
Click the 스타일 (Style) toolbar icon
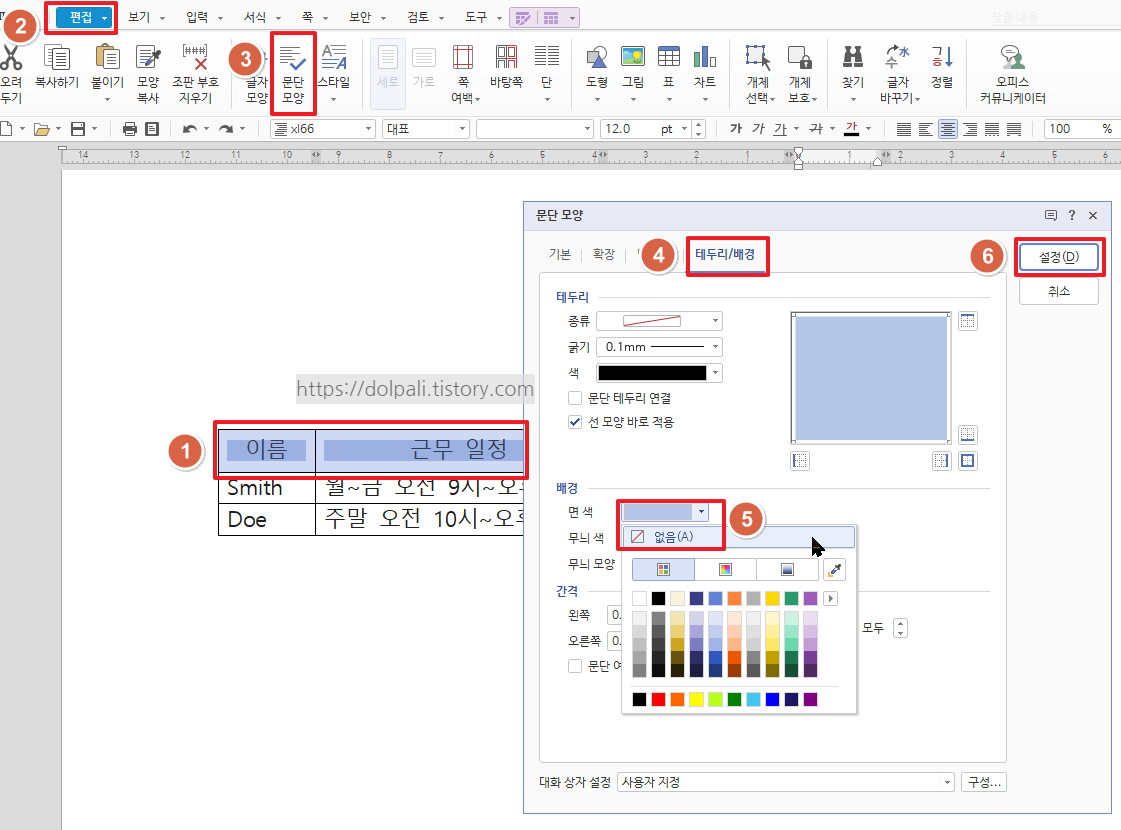335,72
